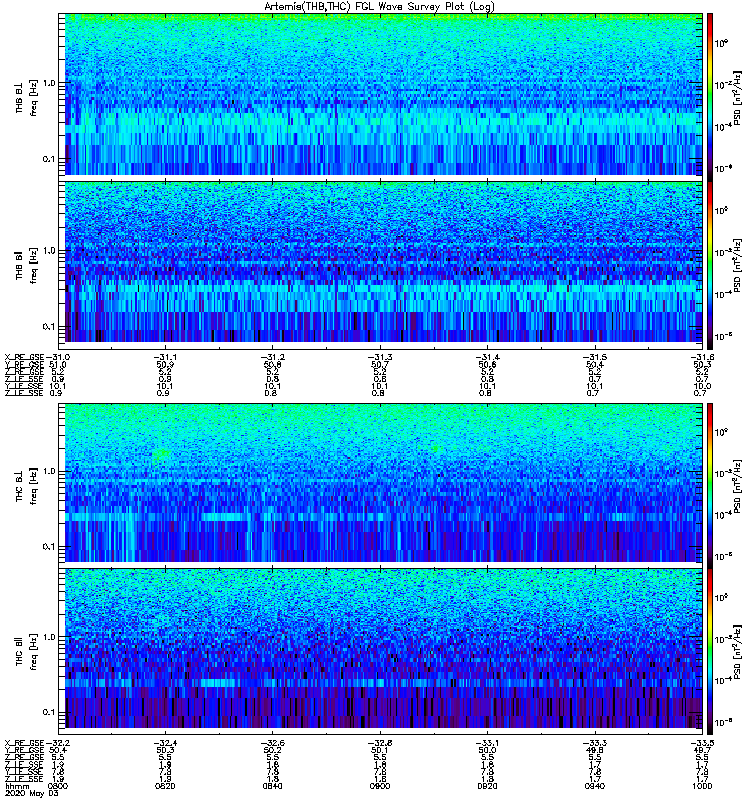Click the upper 'X_RE_GSE' row label starting at -31.0
This screenshot has width=750, height=800.
24,357
